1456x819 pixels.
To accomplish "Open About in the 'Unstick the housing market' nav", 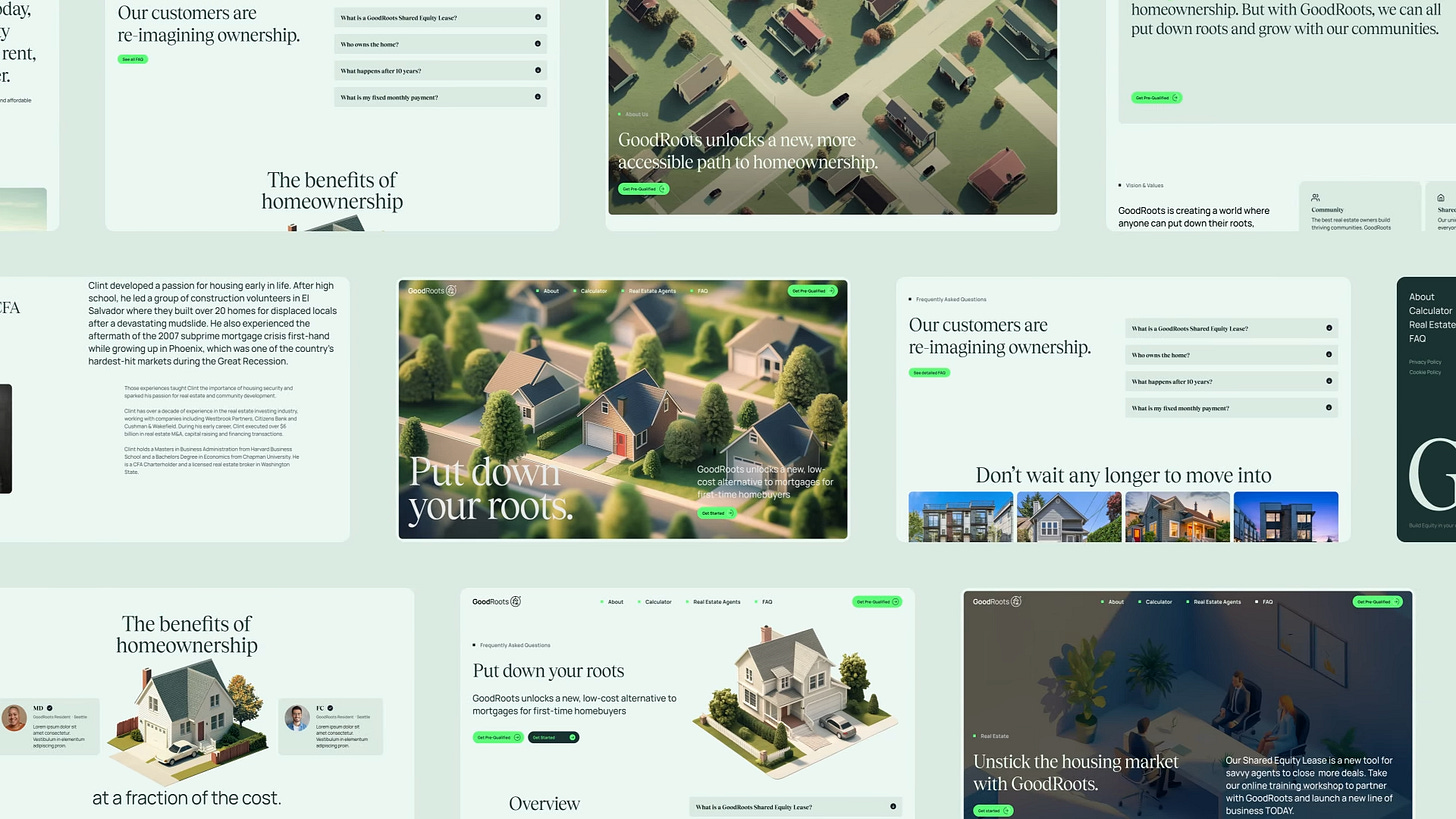I will pyautogui.click(x=1116, y=602).
